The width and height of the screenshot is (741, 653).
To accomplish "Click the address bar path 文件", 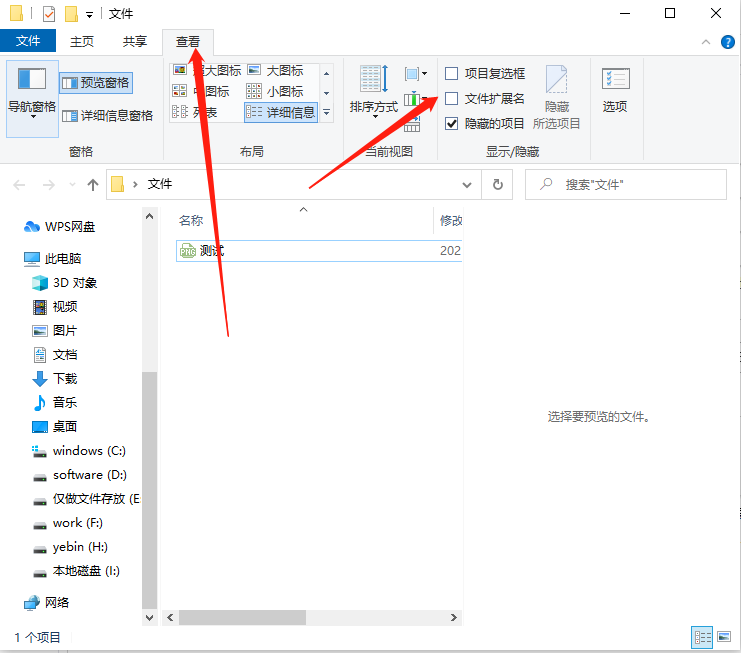I will click(160, 184).
